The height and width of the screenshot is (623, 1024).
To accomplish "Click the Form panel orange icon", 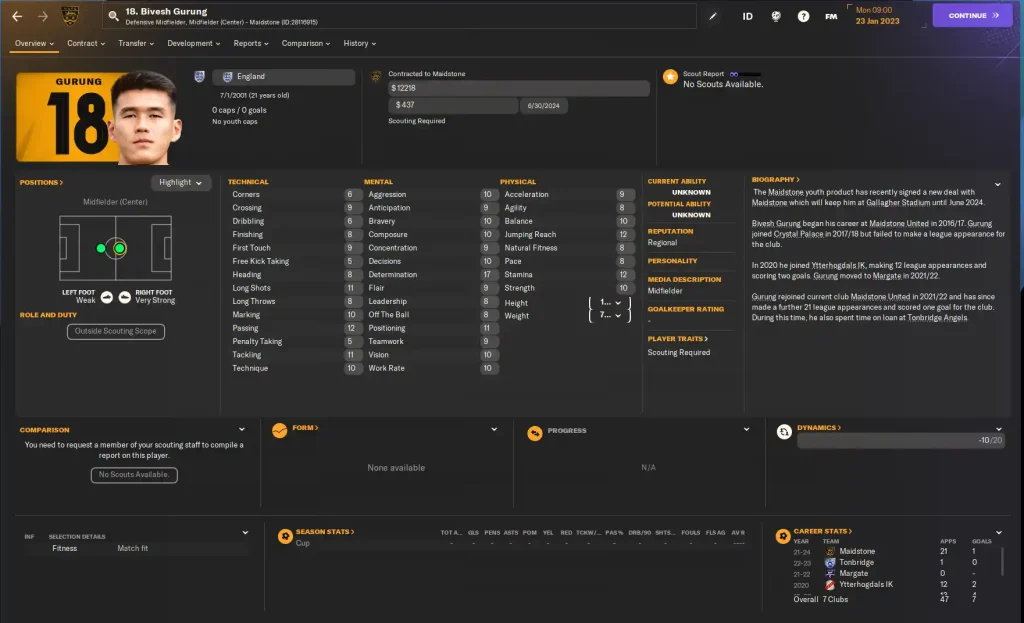I will 280,431.
